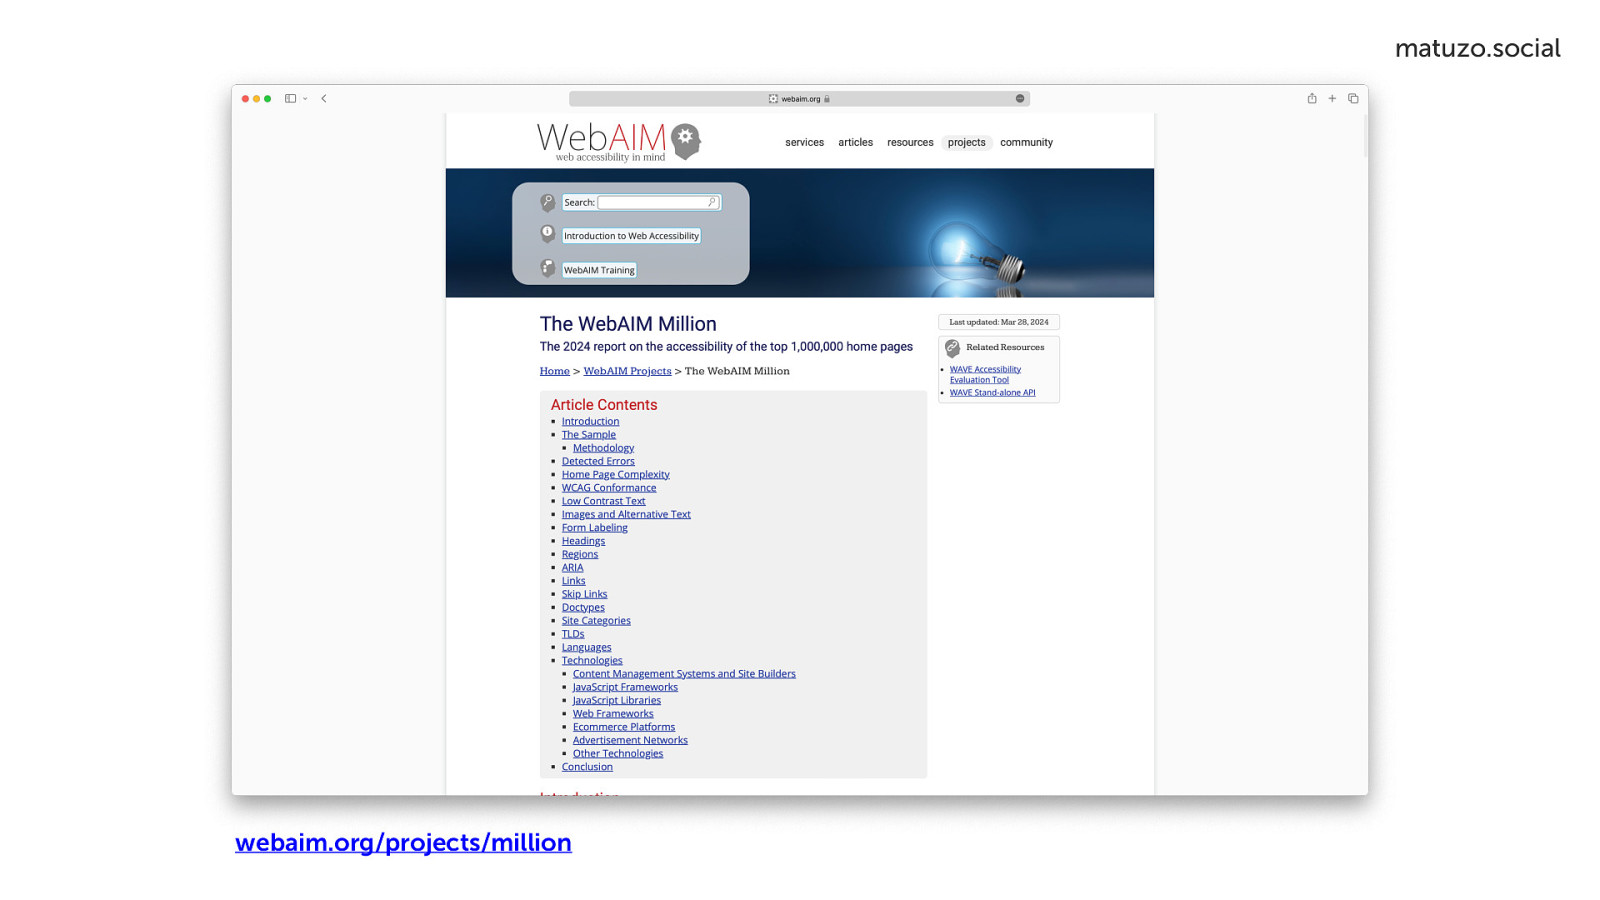Image resolution: width=1600 pixels, height=900 pixels.
Task: Click the magnifier search submit icon
Action: [712, 202]
